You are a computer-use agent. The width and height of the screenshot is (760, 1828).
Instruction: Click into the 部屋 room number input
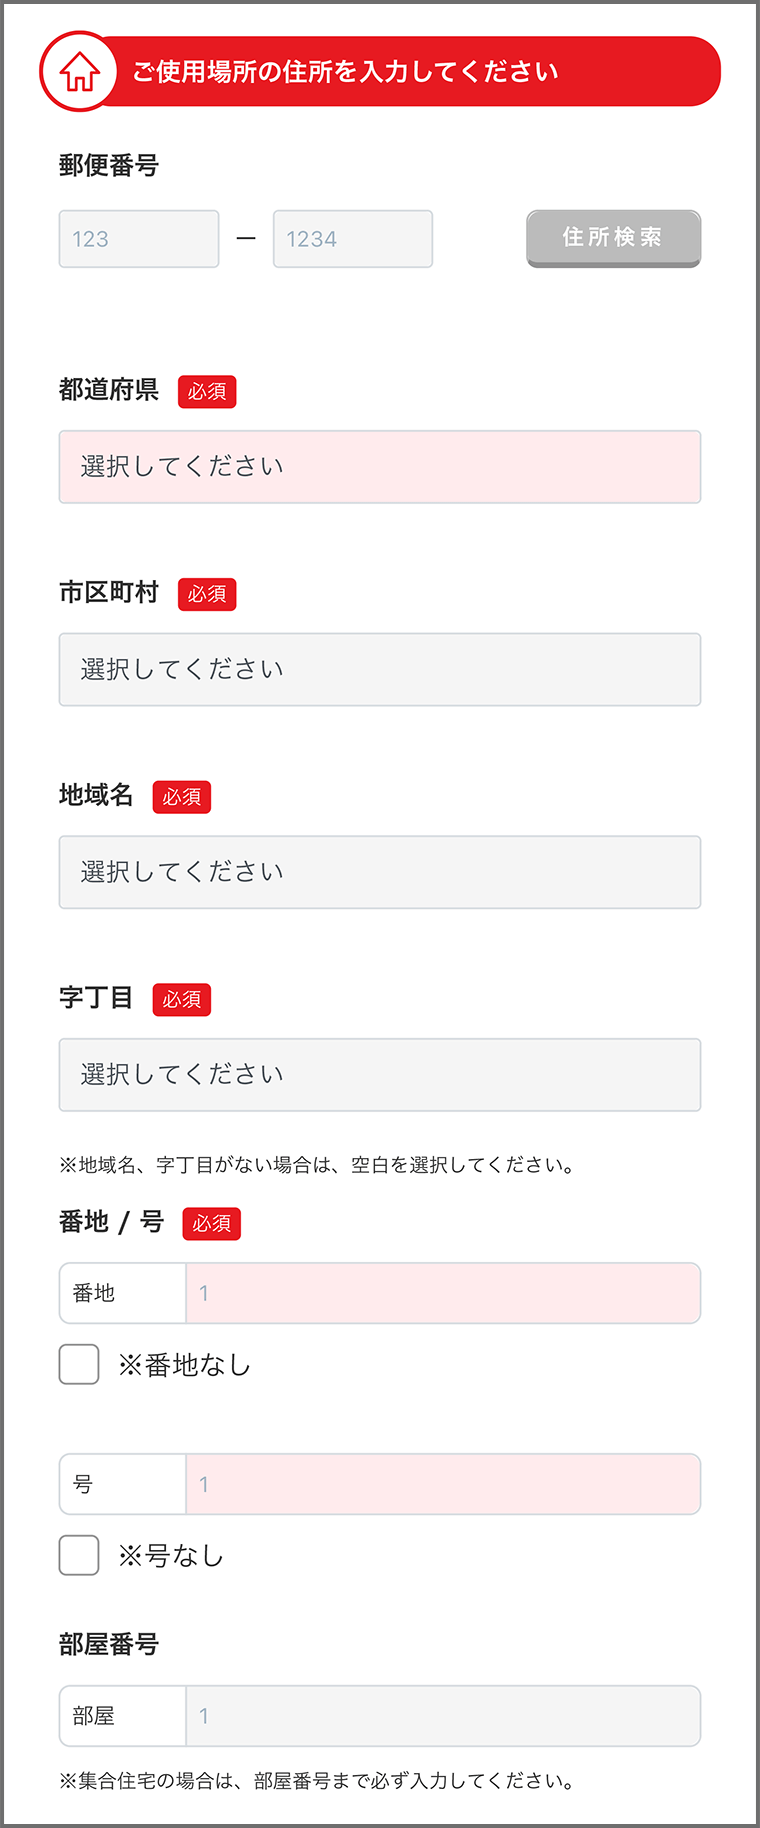pos(443,1716)
